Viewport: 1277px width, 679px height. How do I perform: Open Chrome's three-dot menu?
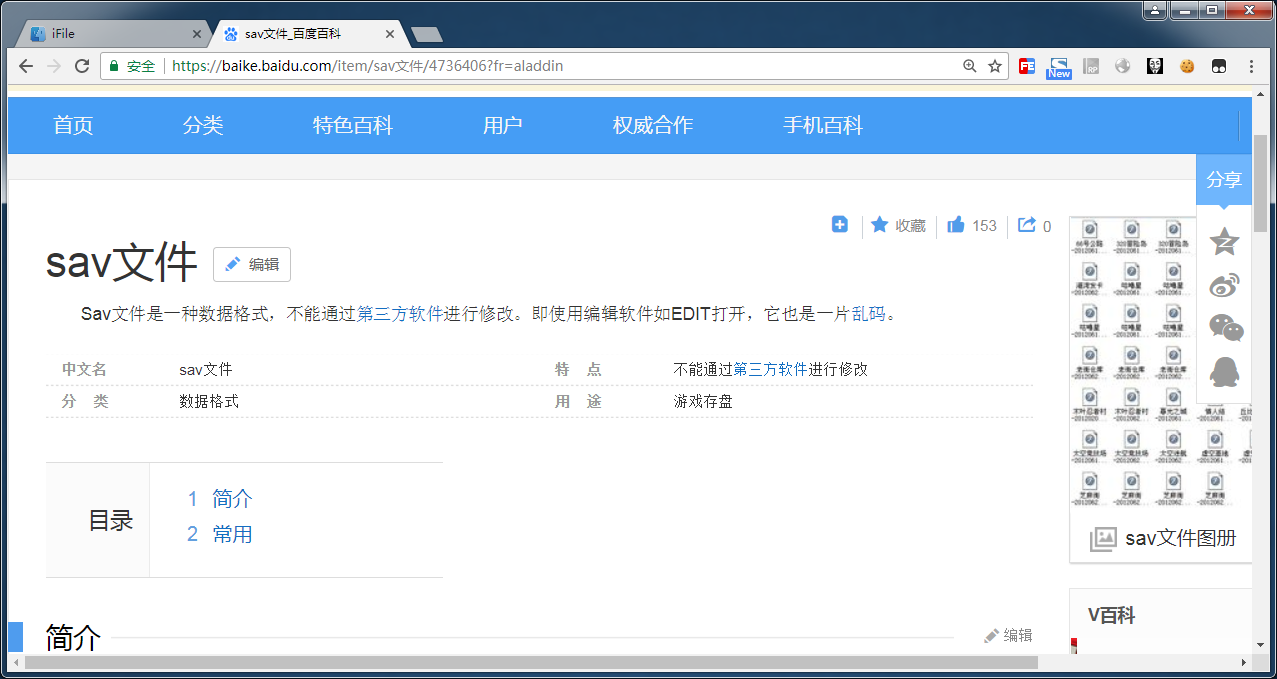pos(1251,66)
